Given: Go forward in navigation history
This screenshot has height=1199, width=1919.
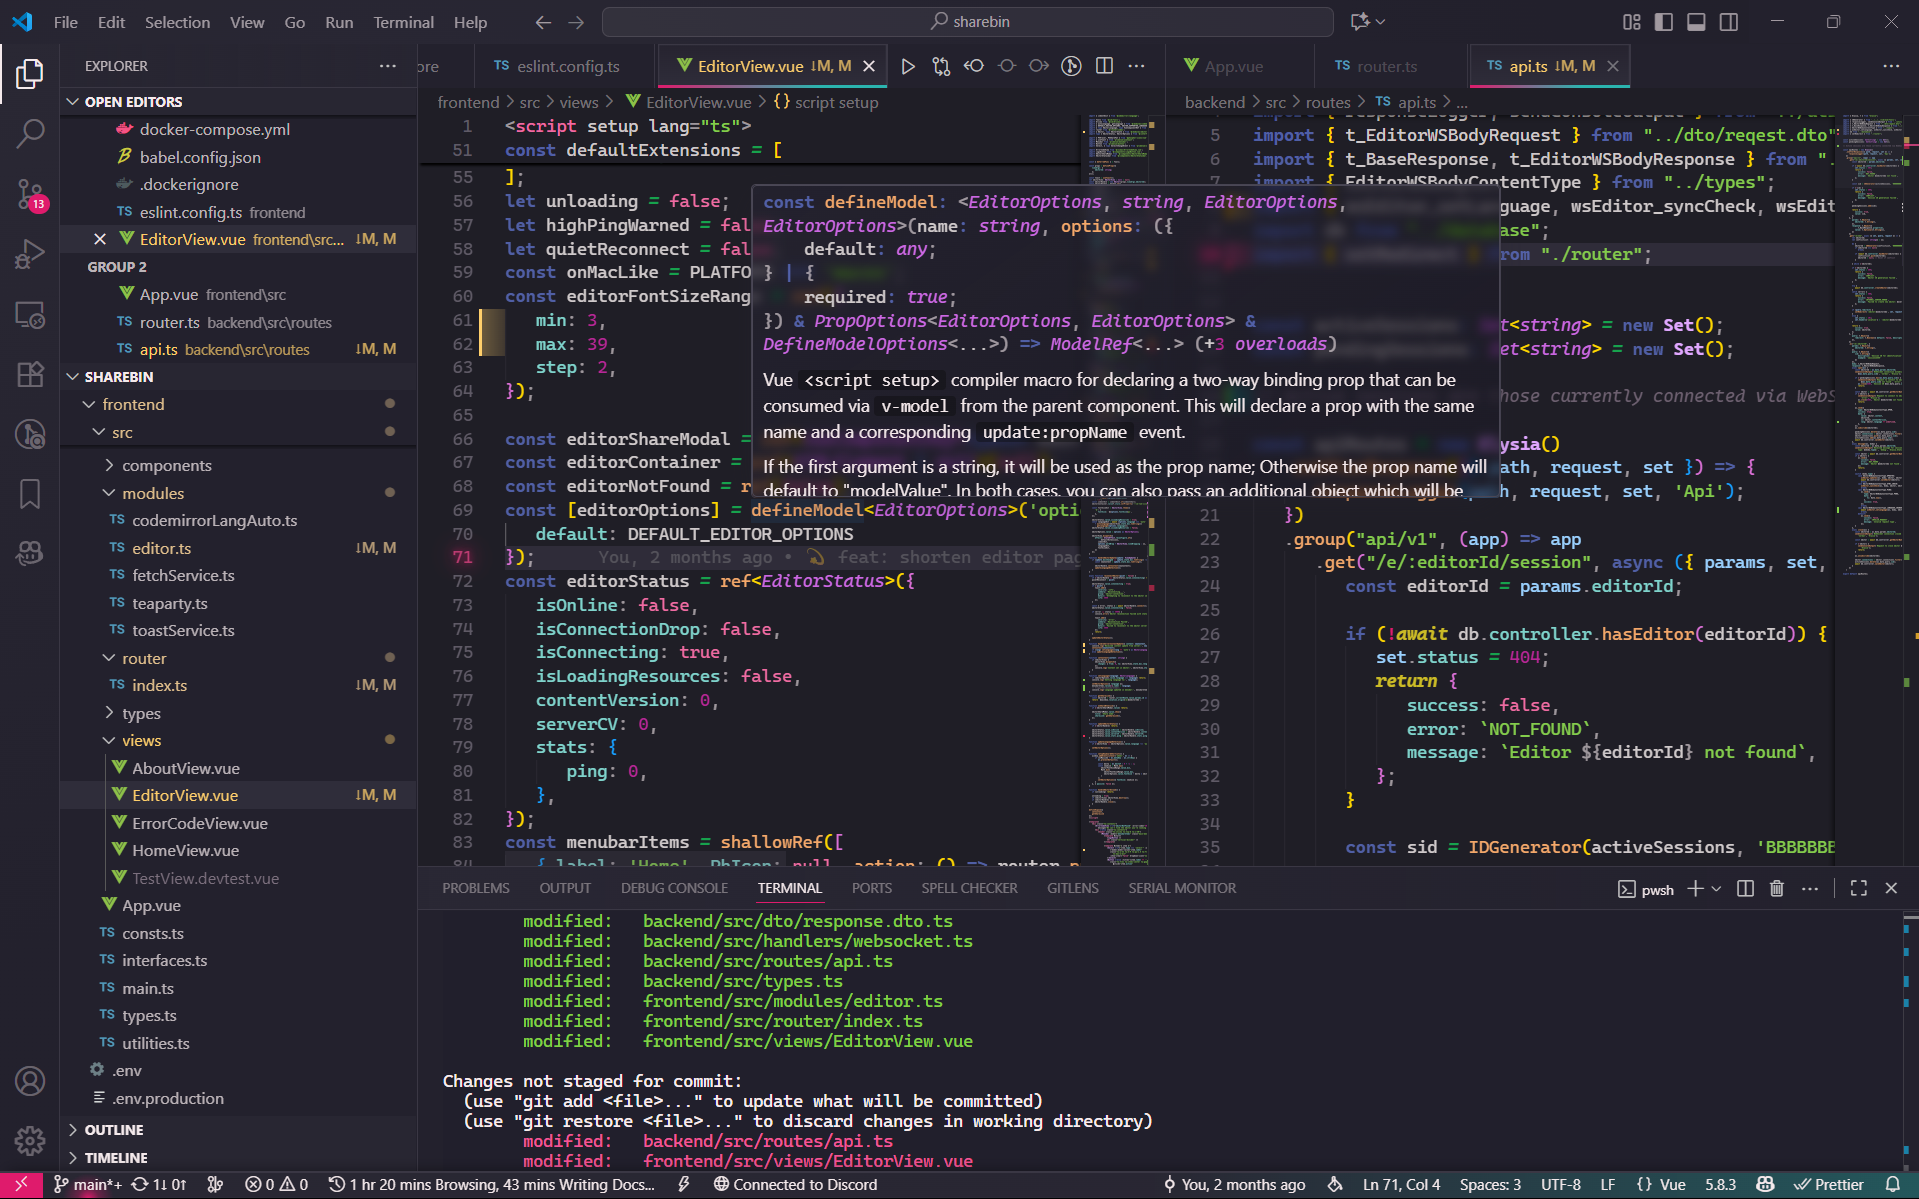Looking at the screenshot, I should tap(576, 22).
